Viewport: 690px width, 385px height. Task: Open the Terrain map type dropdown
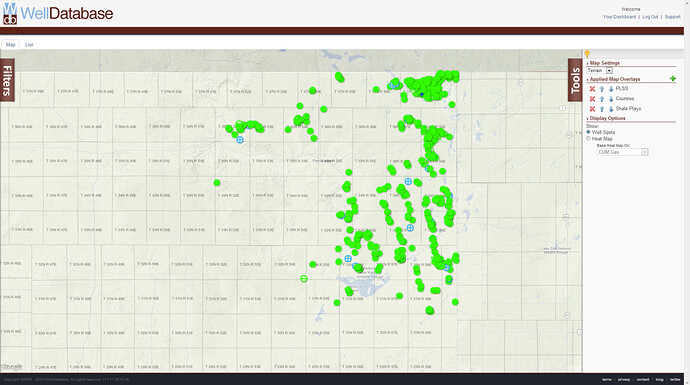coord(600,70)
